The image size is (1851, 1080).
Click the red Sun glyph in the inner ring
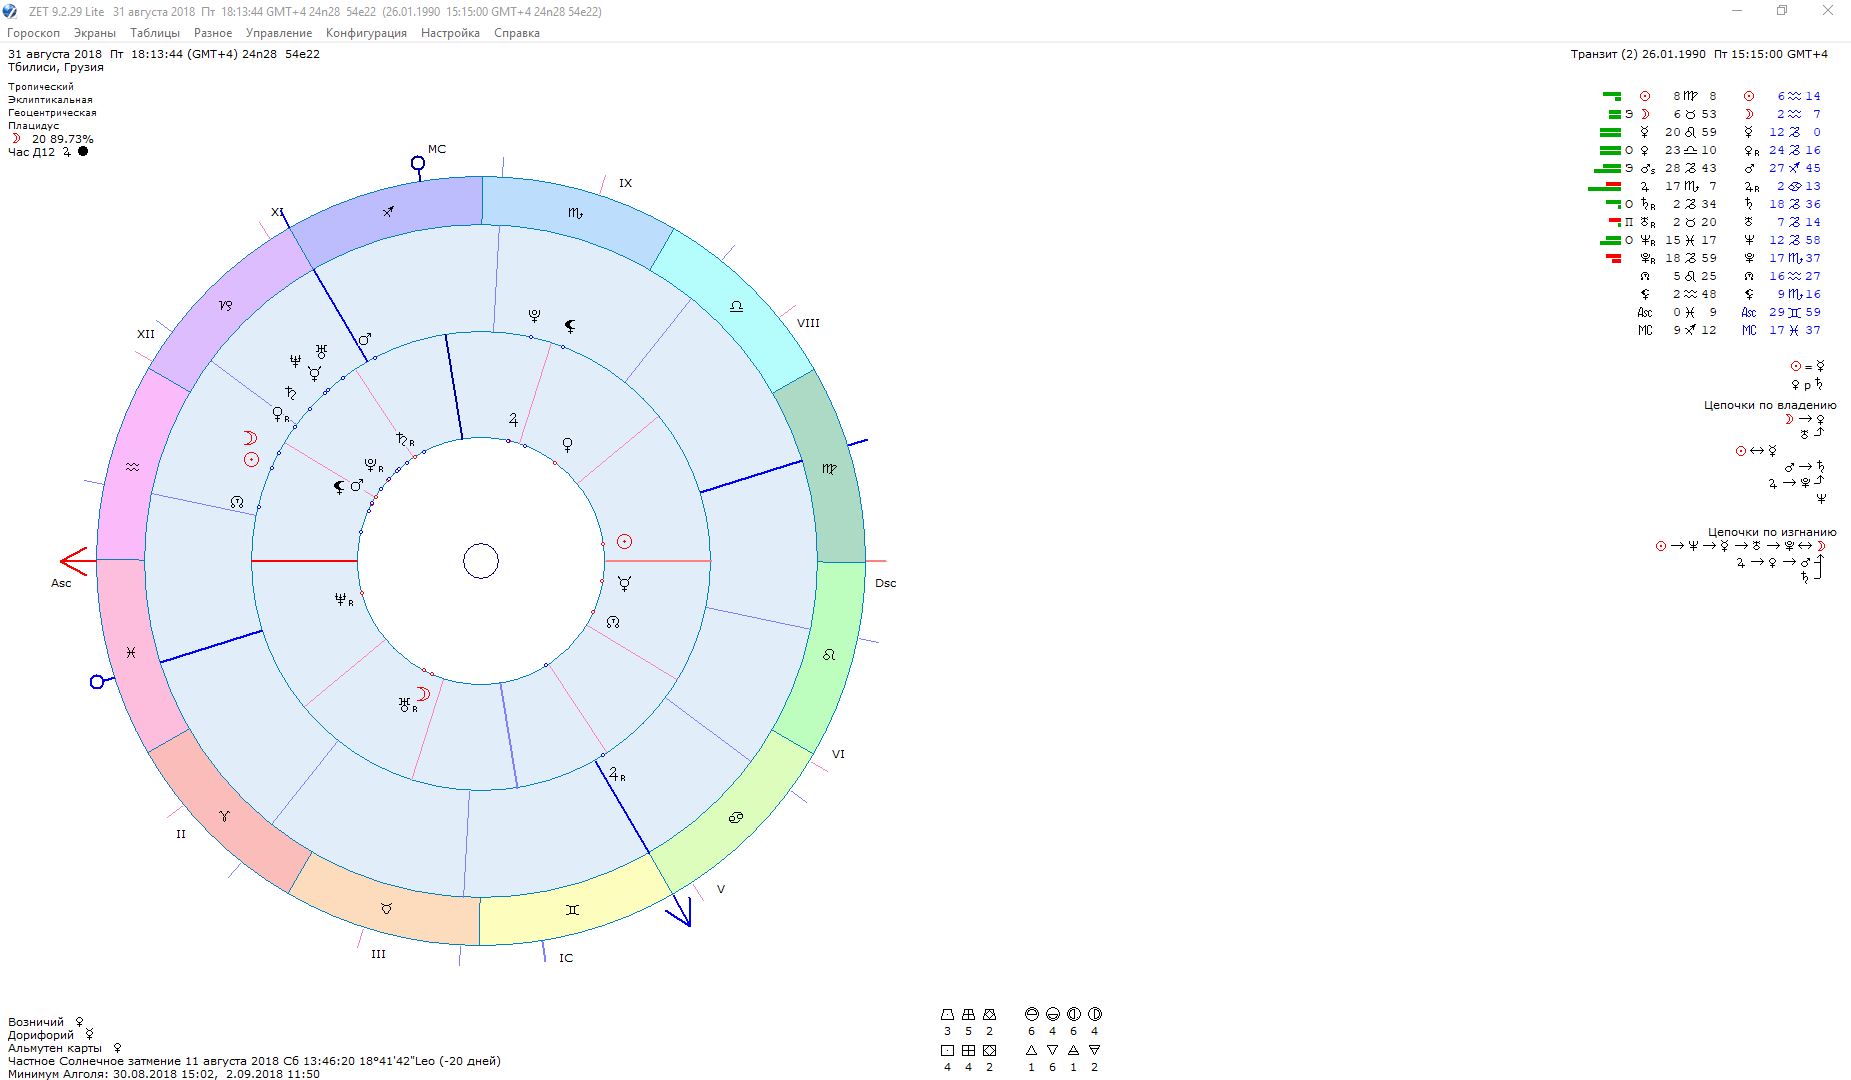[x=624, y=541]
